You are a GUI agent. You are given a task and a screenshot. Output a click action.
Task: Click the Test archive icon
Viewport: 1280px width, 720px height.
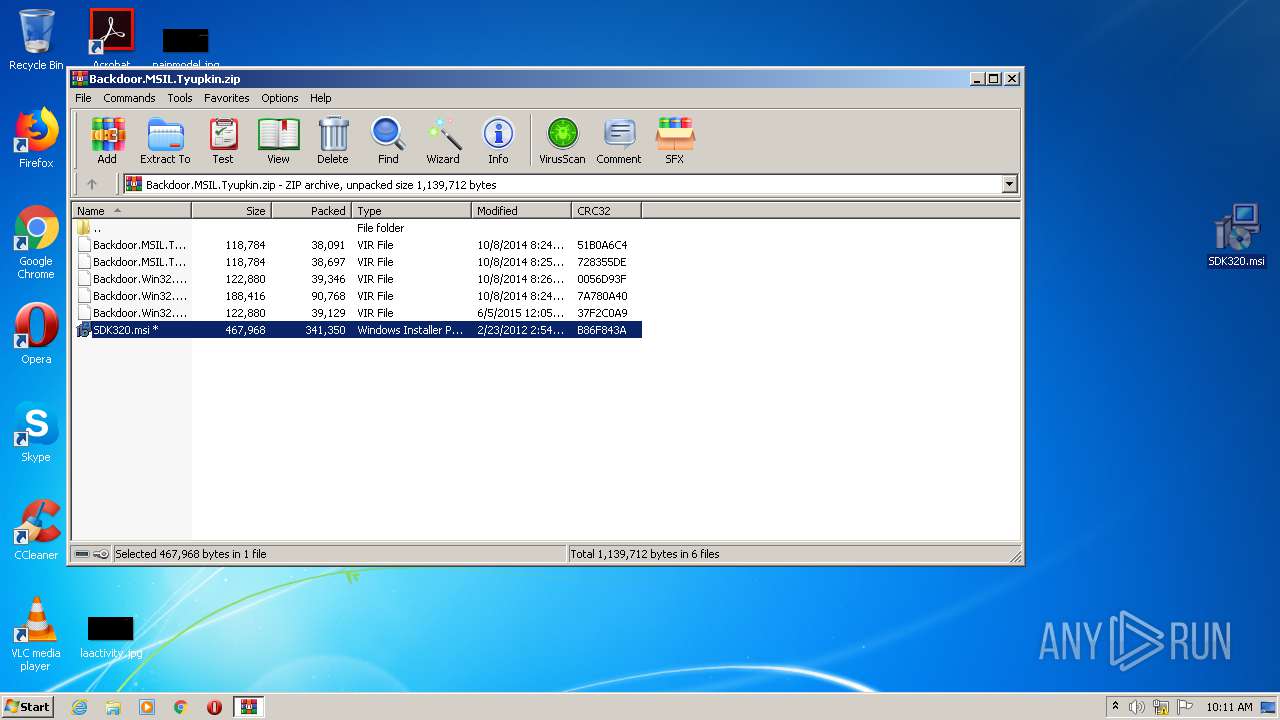pos(223,141)
